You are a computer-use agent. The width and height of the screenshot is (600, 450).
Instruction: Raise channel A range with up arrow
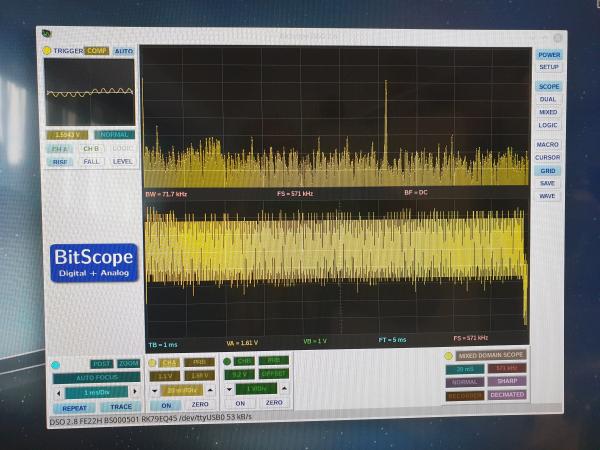pos(210,390)
